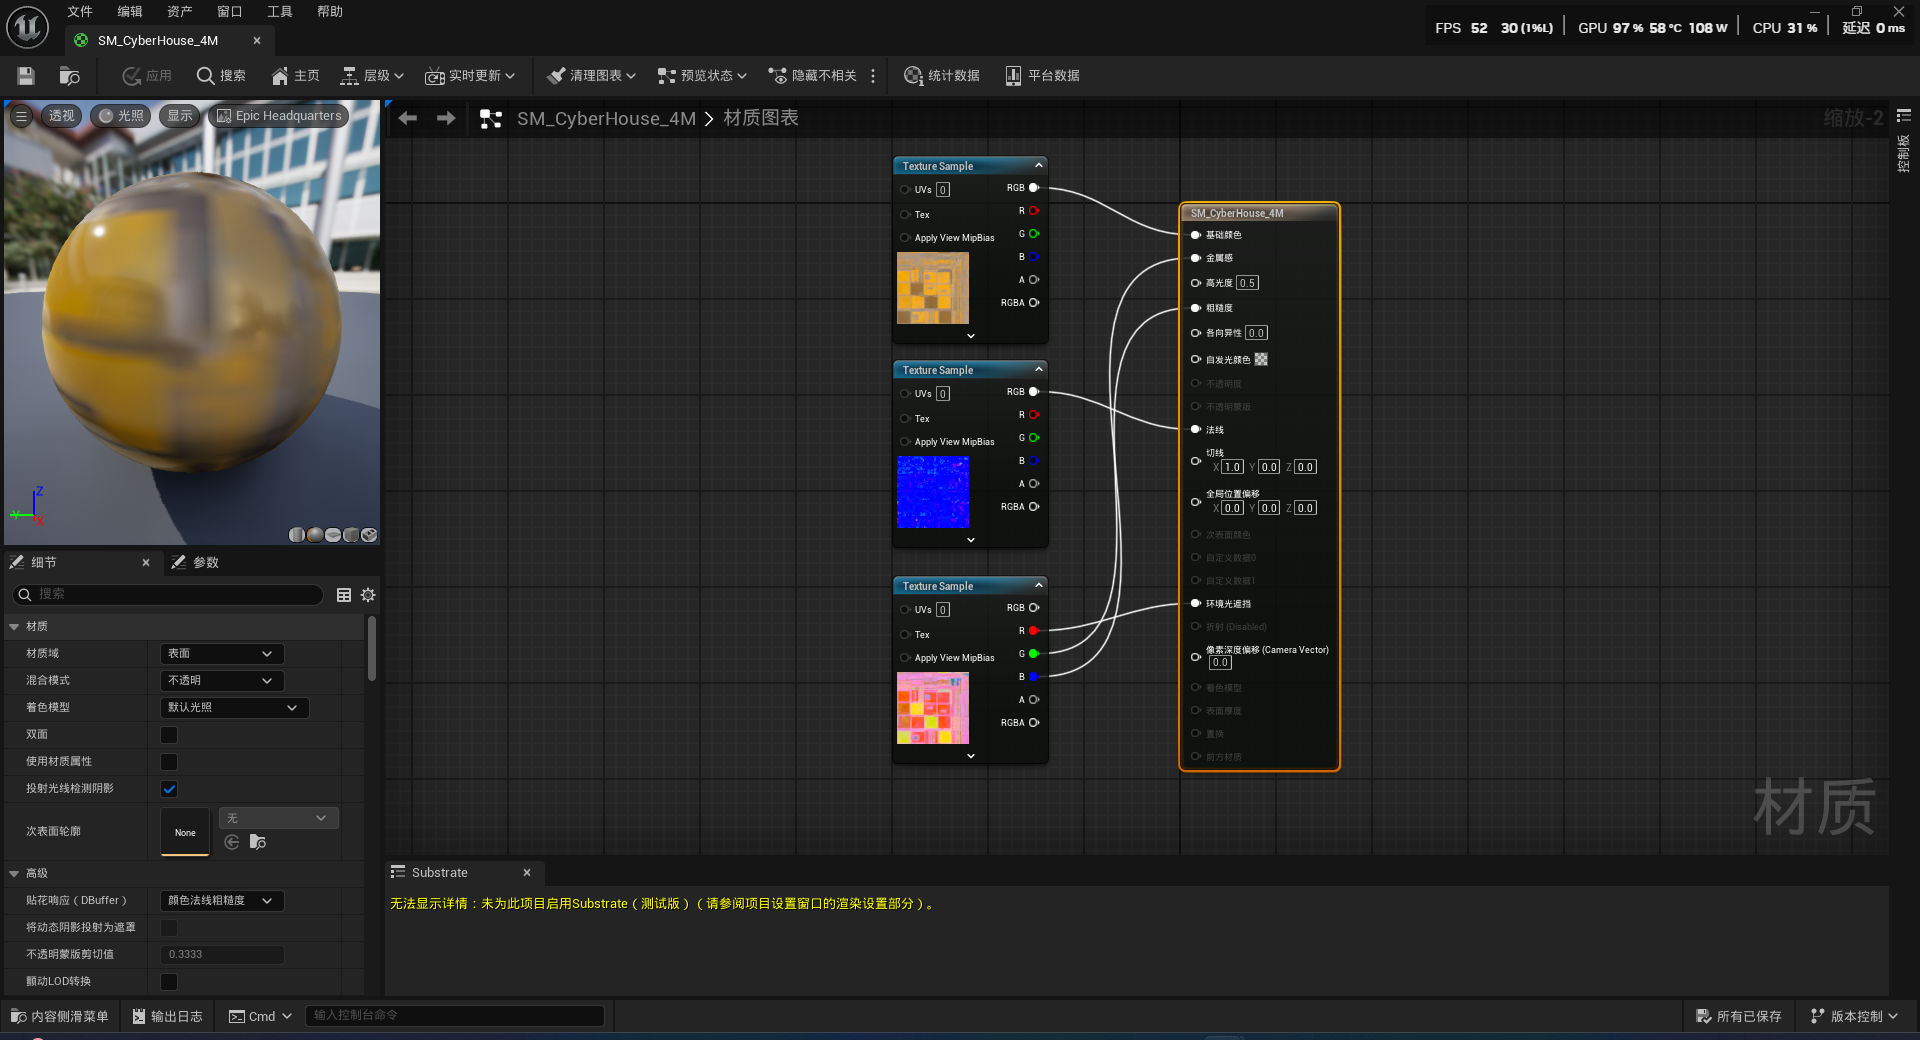1920x1040 pixels.
Task: Uncheck Cast Ray Traced Shadows (投射光线检测阴影)
Action: pos(169,789)
